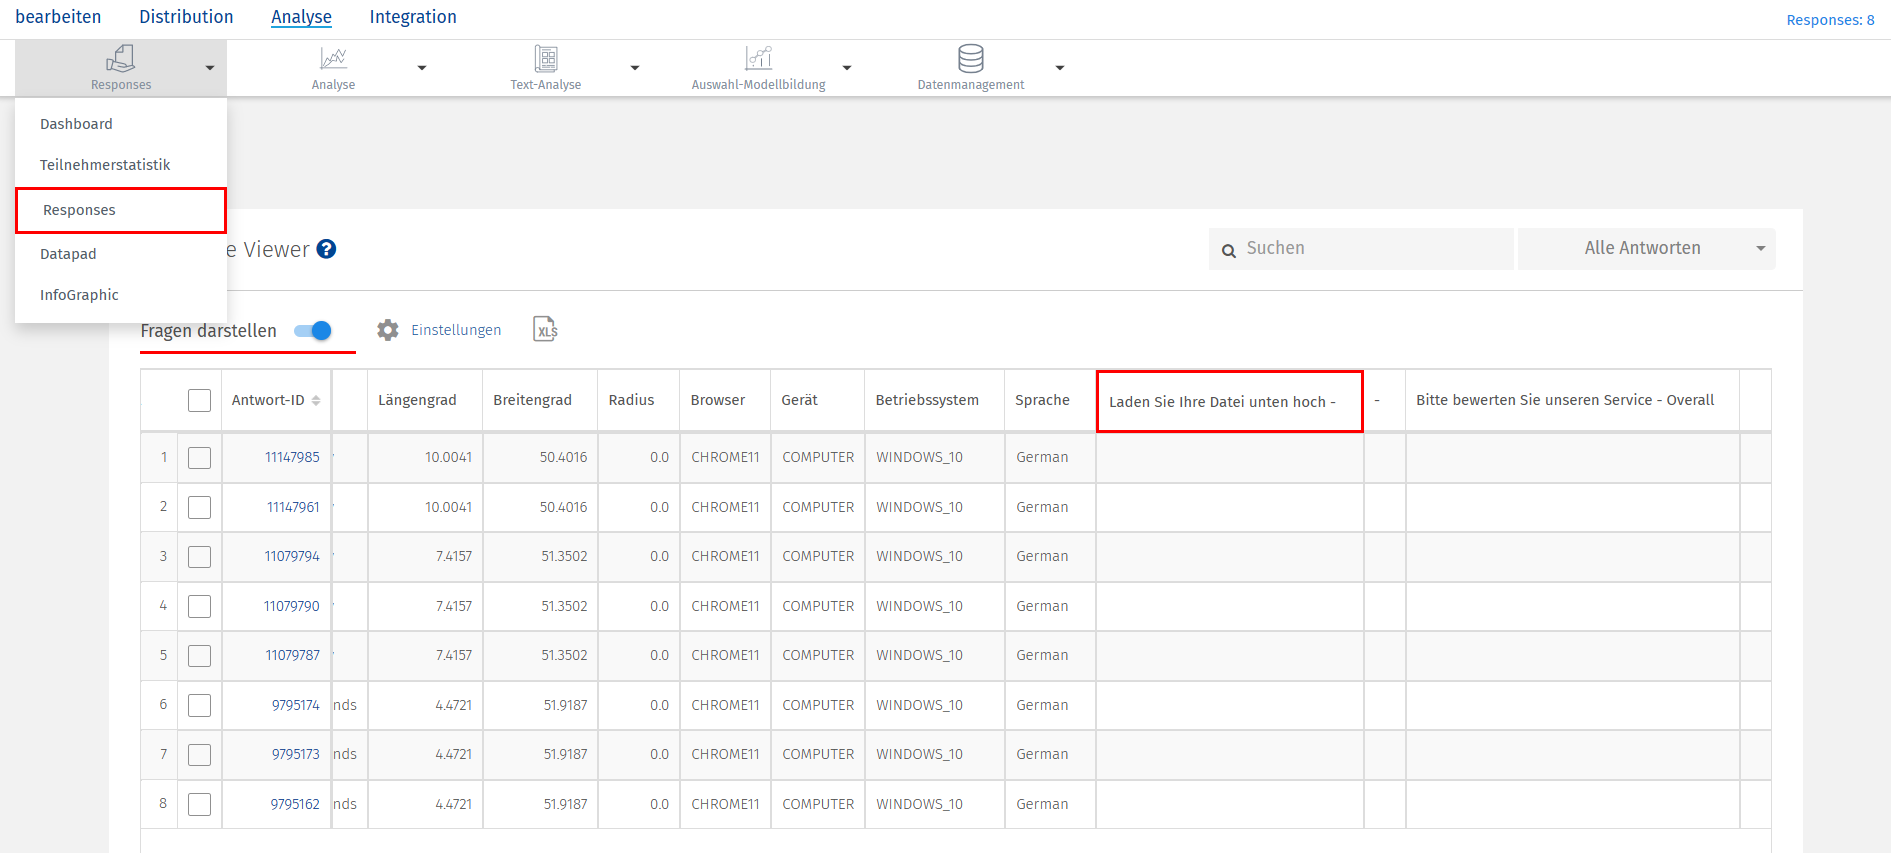Click the Einstellungen gear icon

coord(388,330)
